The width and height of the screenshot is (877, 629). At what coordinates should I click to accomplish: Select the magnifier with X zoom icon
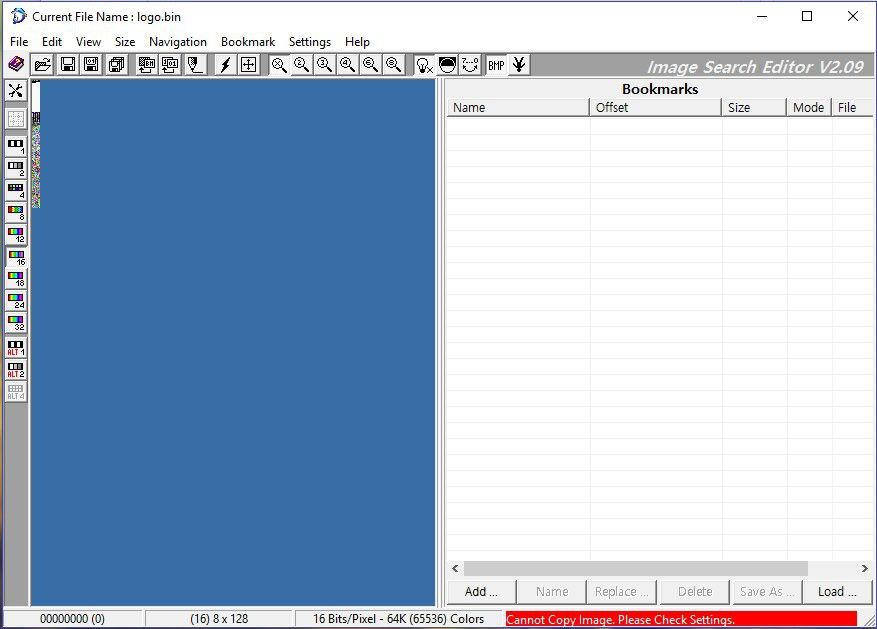279,65
